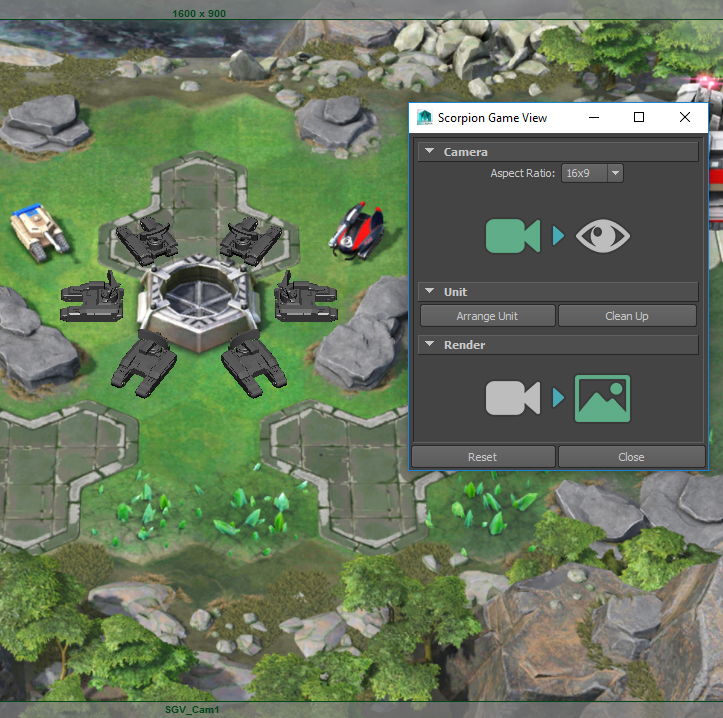Open the Aspect Ratio dropdown arrow
Screen dimensions: 723x718
coord(615,173)
